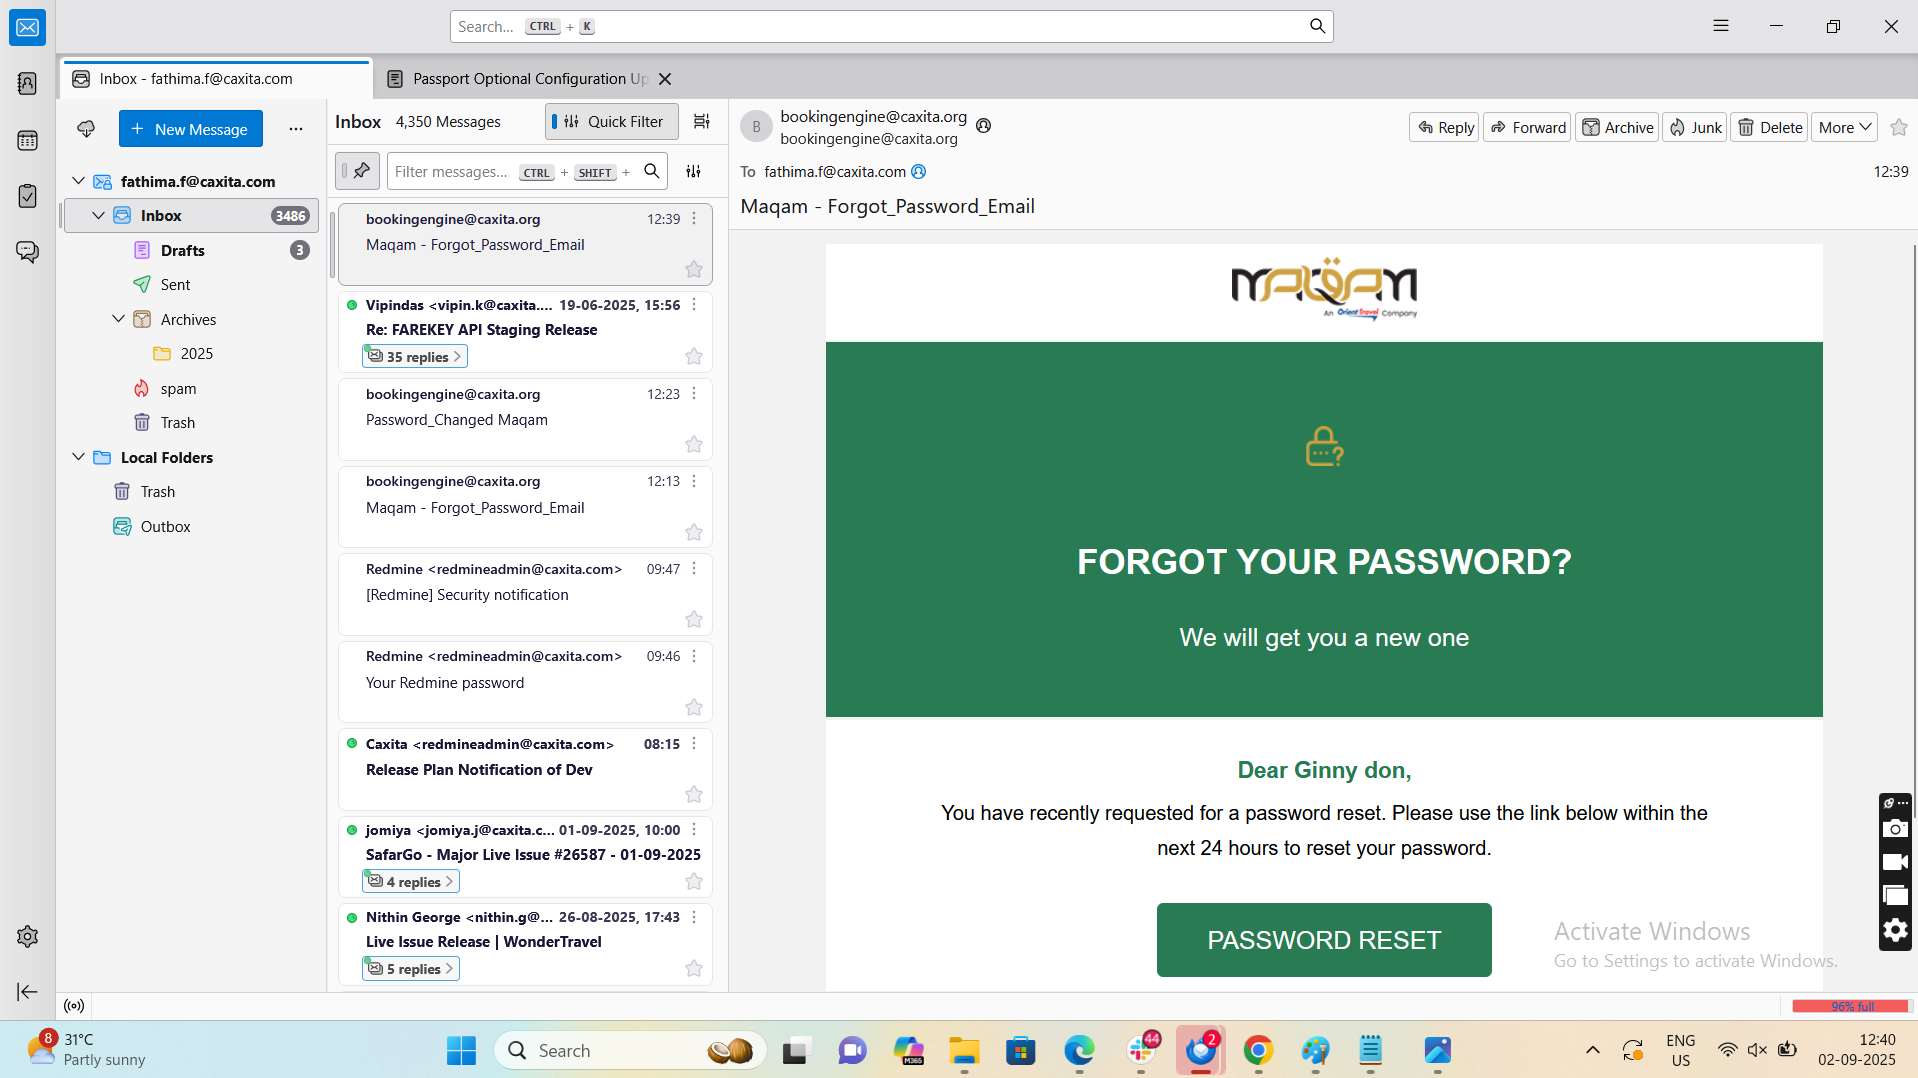Open message list display options icon

point(702,122)
